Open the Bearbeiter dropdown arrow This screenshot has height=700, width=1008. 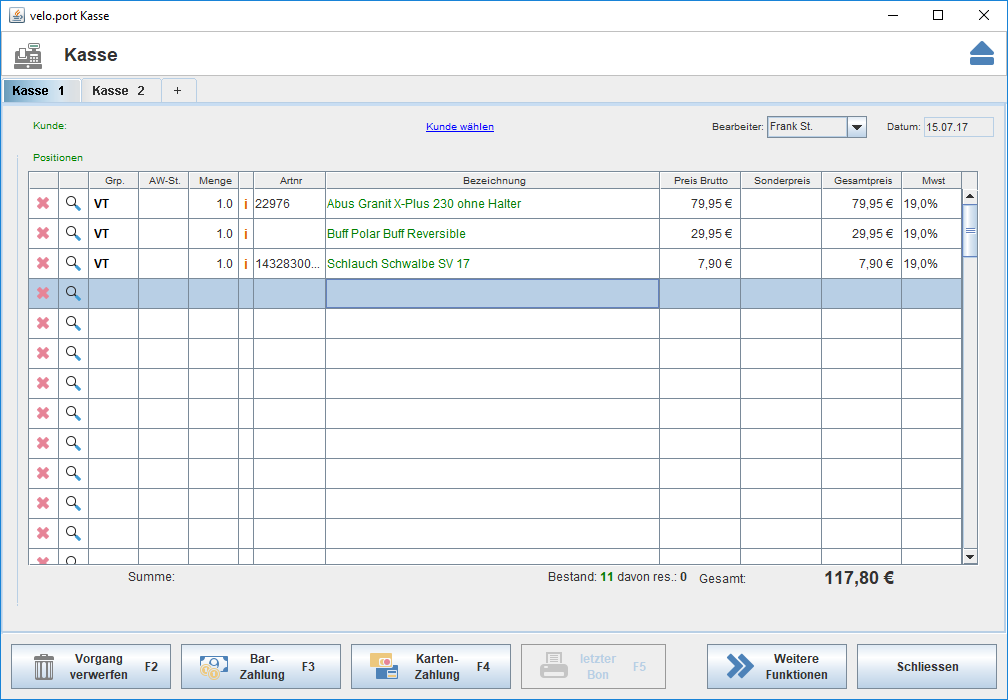click(857, 127)
